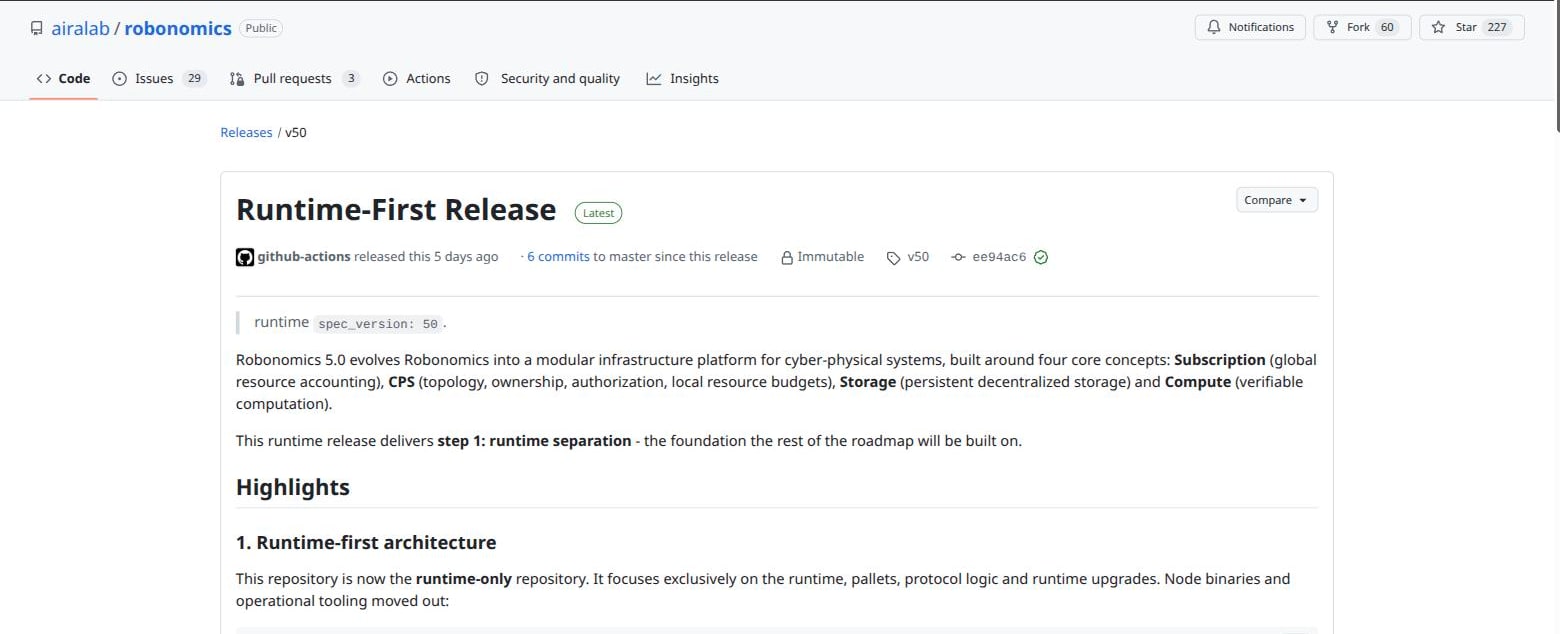Open the robonomics repository link
The width and height of the screenshot is (1560, 634).
[178, 28]
